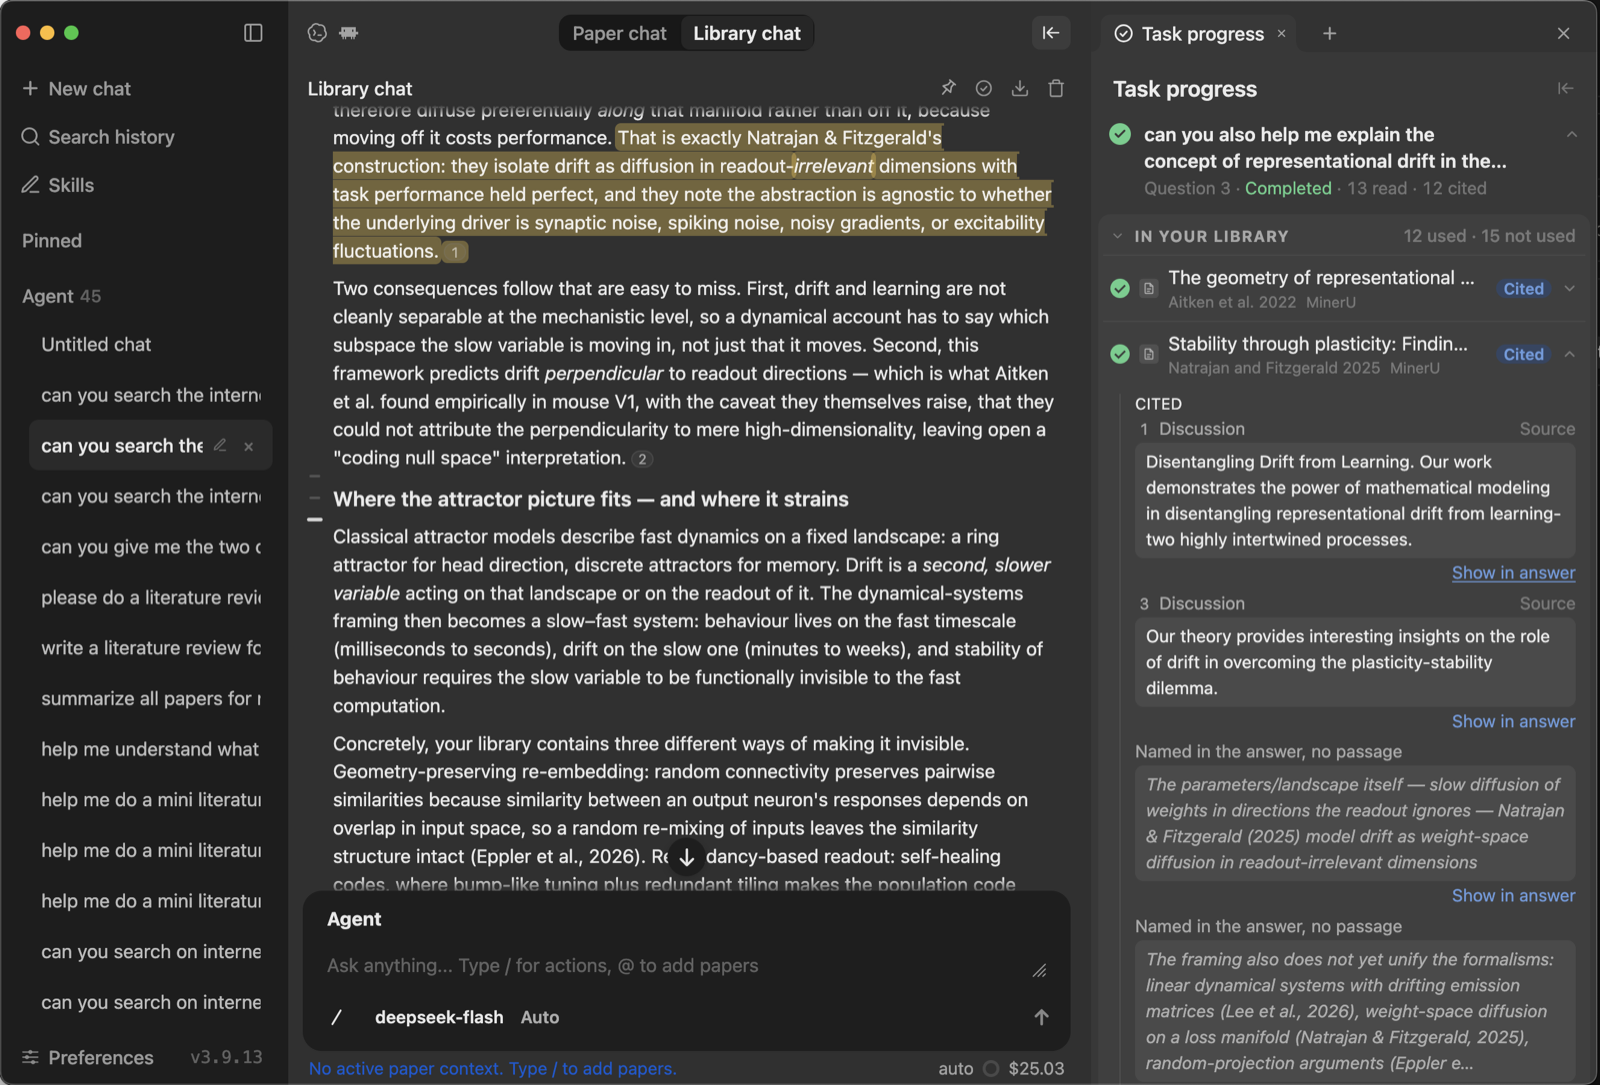Open the Skills section
Image resolution: width=1600 pixels, height=1085 pixels.
(58, 185)
